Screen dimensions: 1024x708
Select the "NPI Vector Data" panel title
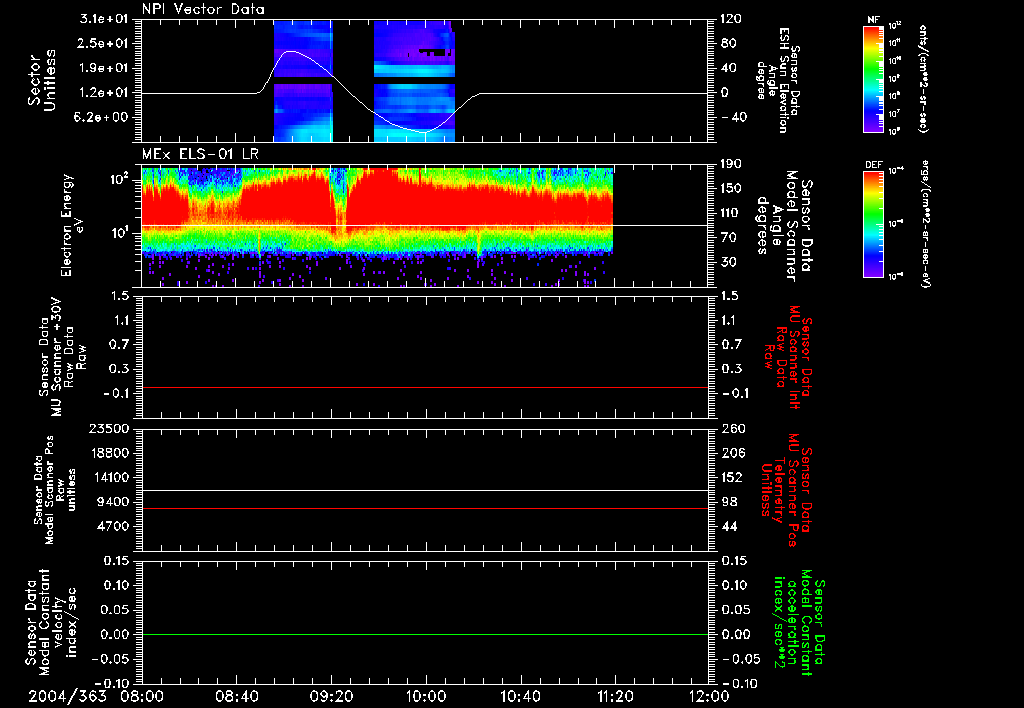(x=204, y=9)
